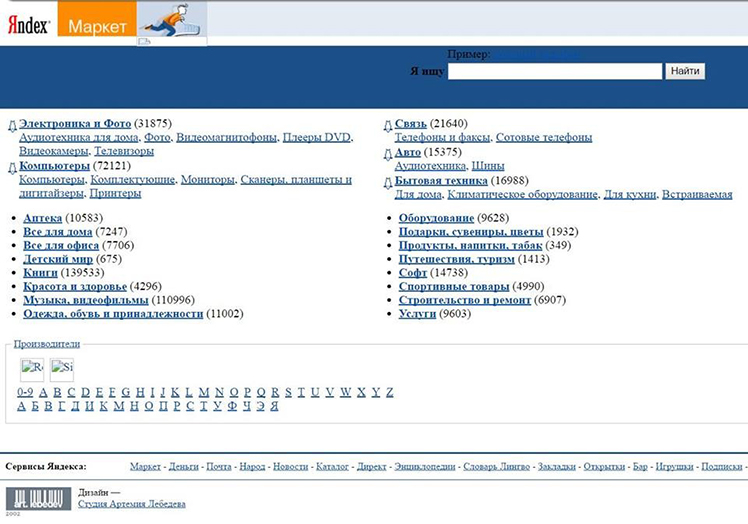Click the second broken manufacturer logo image
The image size is (748, 524).
(x=62, y=369)
